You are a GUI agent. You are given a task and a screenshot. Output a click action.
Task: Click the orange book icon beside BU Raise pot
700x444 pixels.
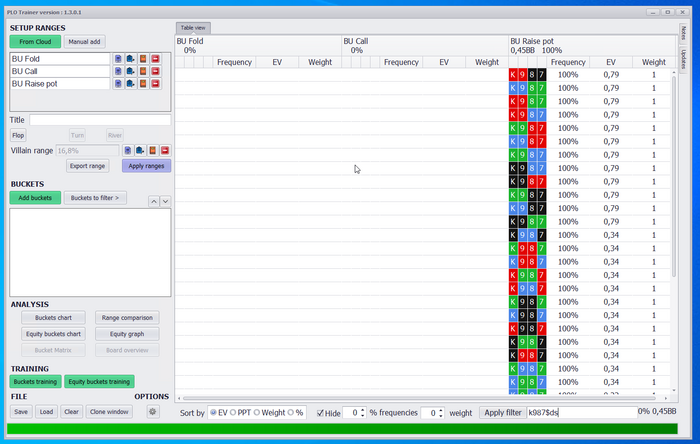pos(143,83)
